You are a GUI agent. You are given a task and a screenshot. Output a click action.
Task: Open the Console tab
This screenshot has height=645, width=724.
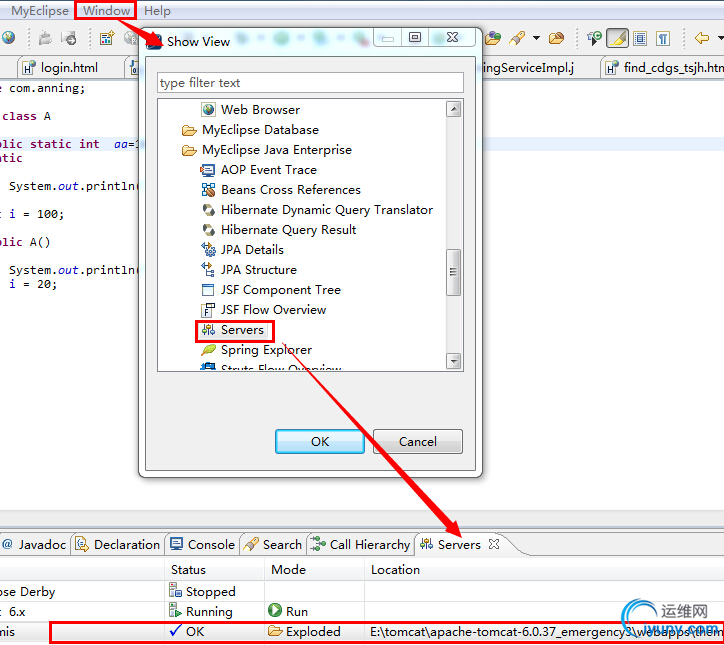pyautogui.click(x=202, y=545)
